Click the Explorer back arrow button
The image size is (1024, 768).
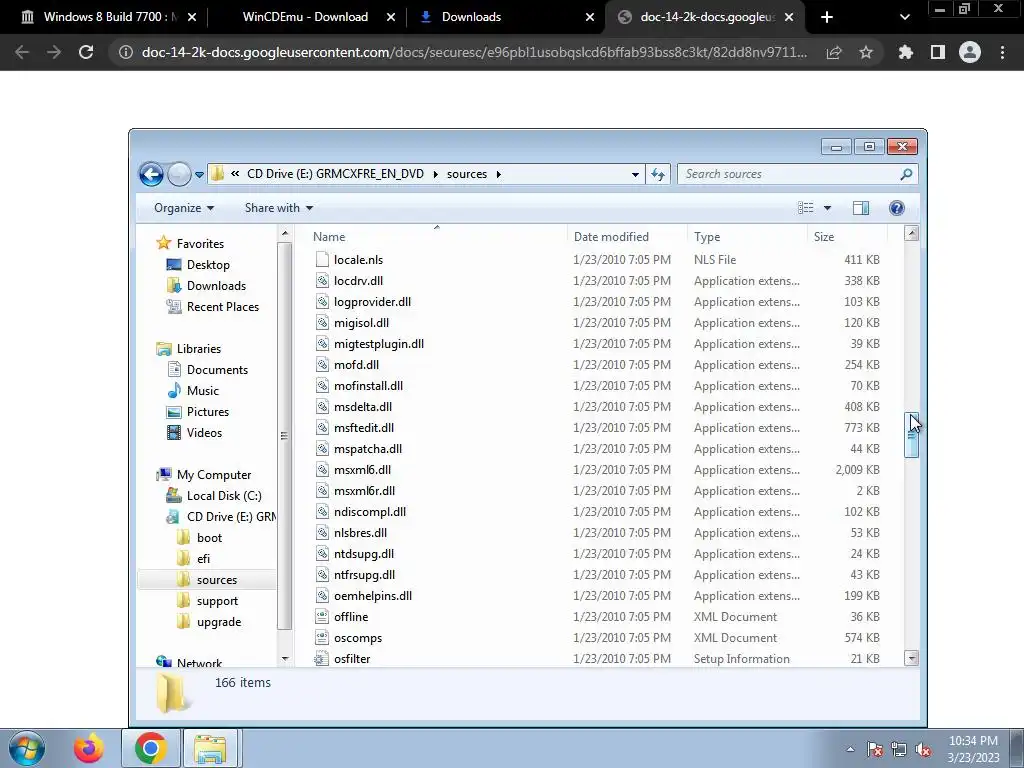point(151,174)
